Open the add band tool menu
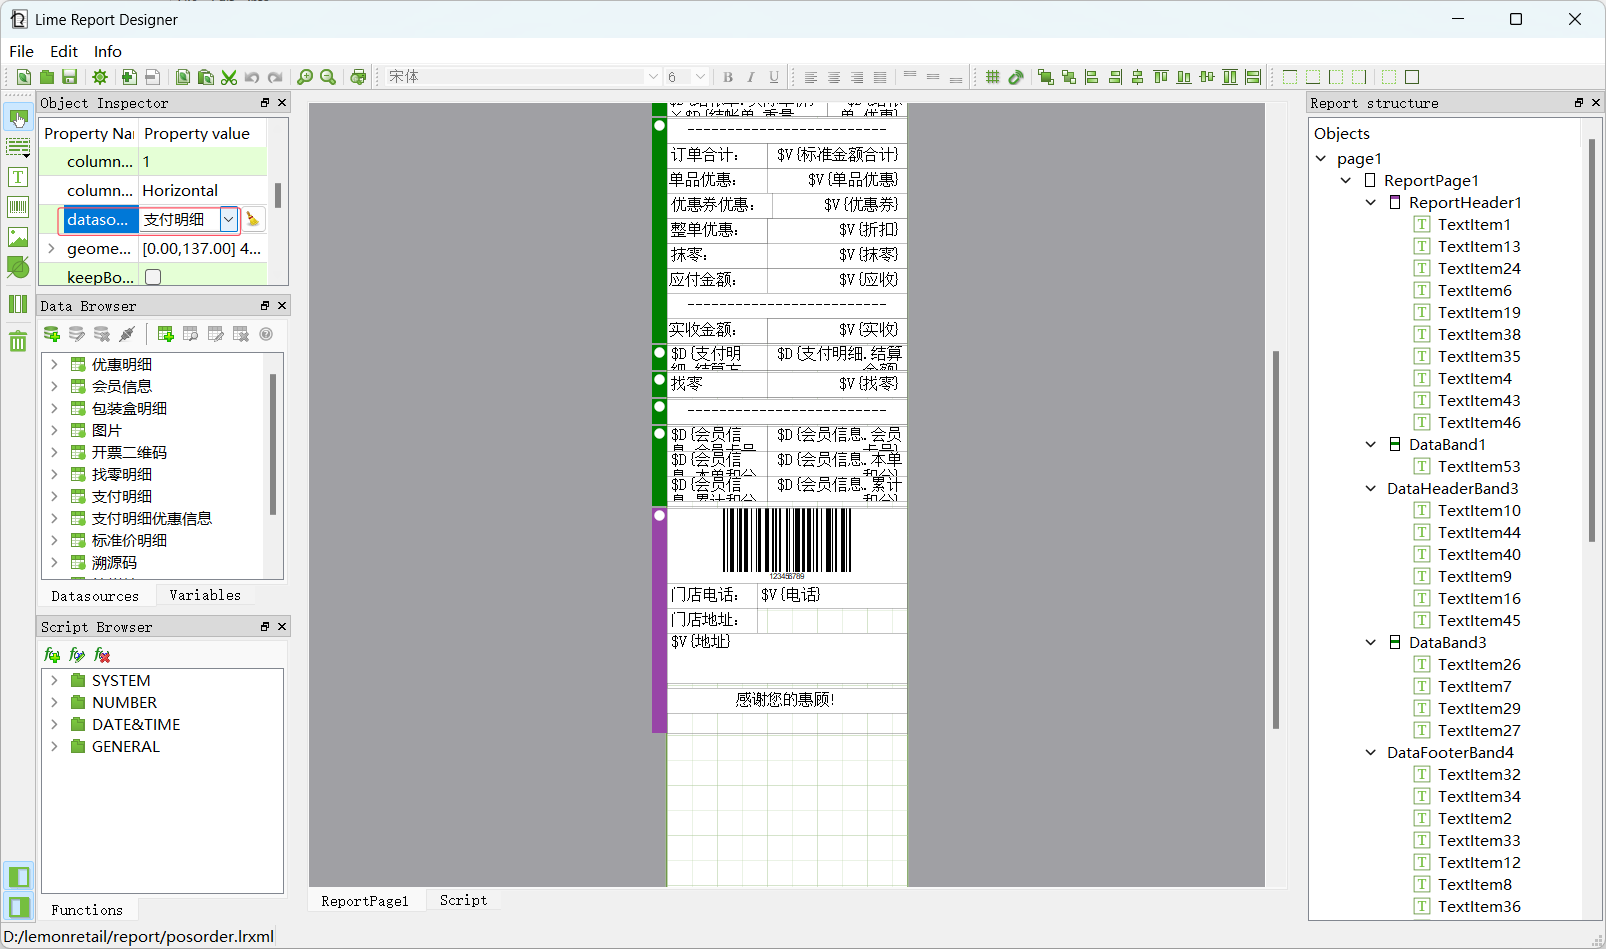The image size is (1606, 949). (18, 147)
